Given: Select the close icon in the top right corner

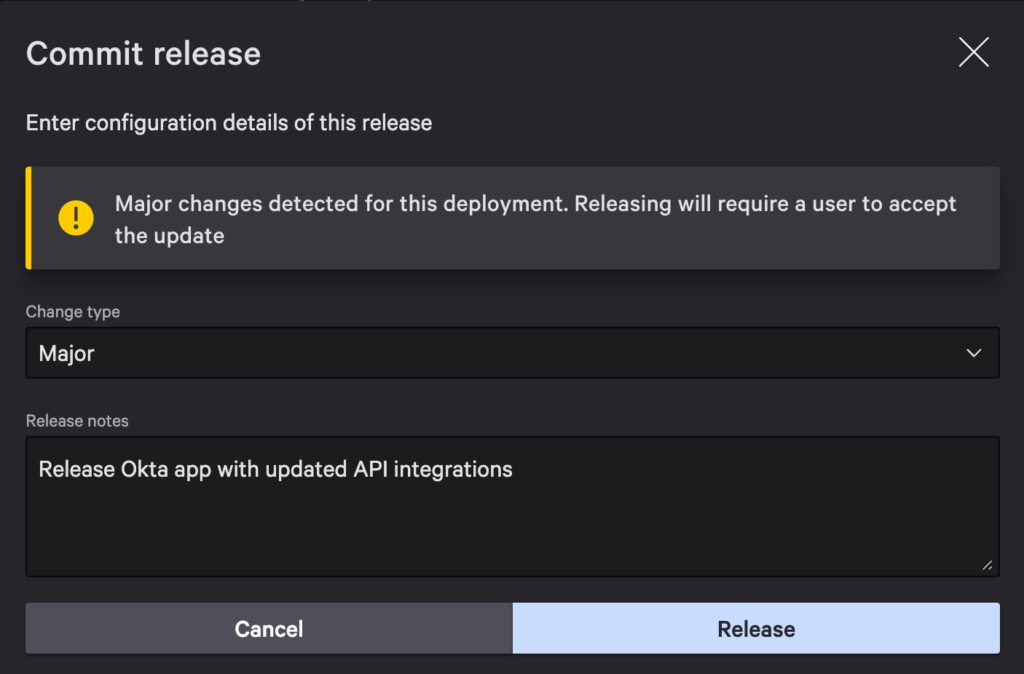Looking at the screenshot, I should [x=973, y=52].
